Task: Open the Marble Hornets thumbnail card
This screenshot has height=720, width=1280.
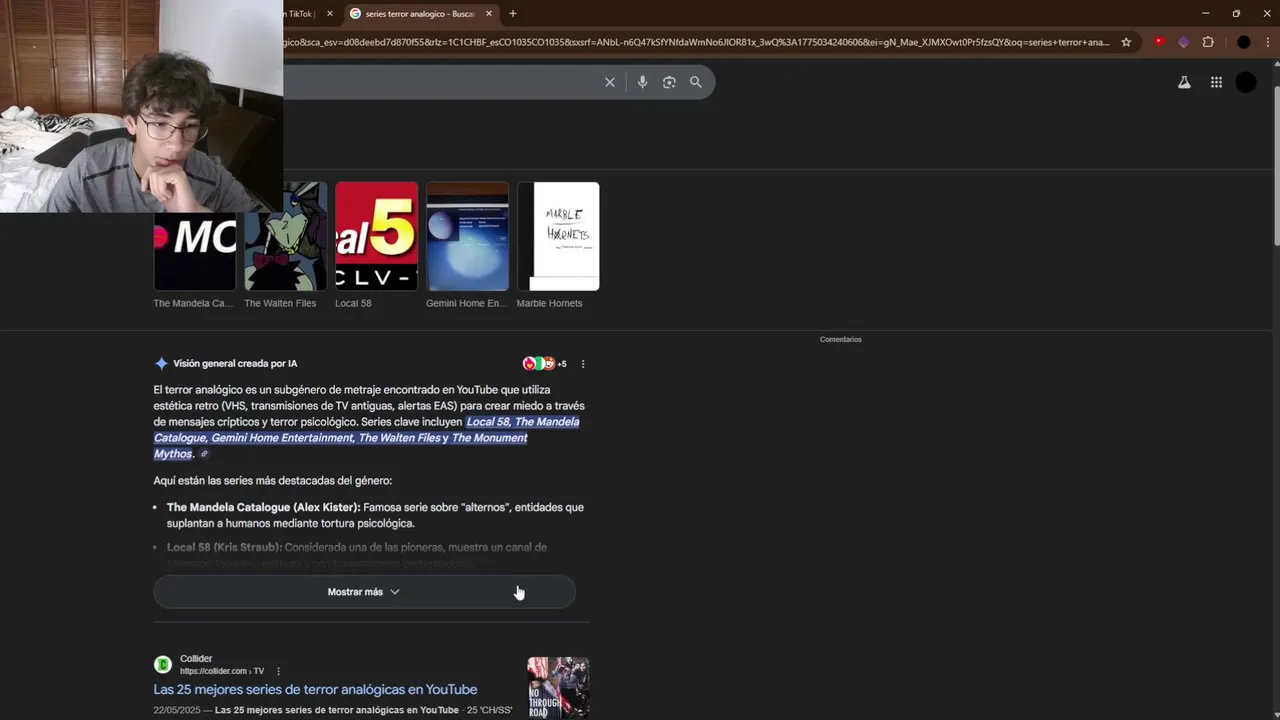Action: coord(558,245)
